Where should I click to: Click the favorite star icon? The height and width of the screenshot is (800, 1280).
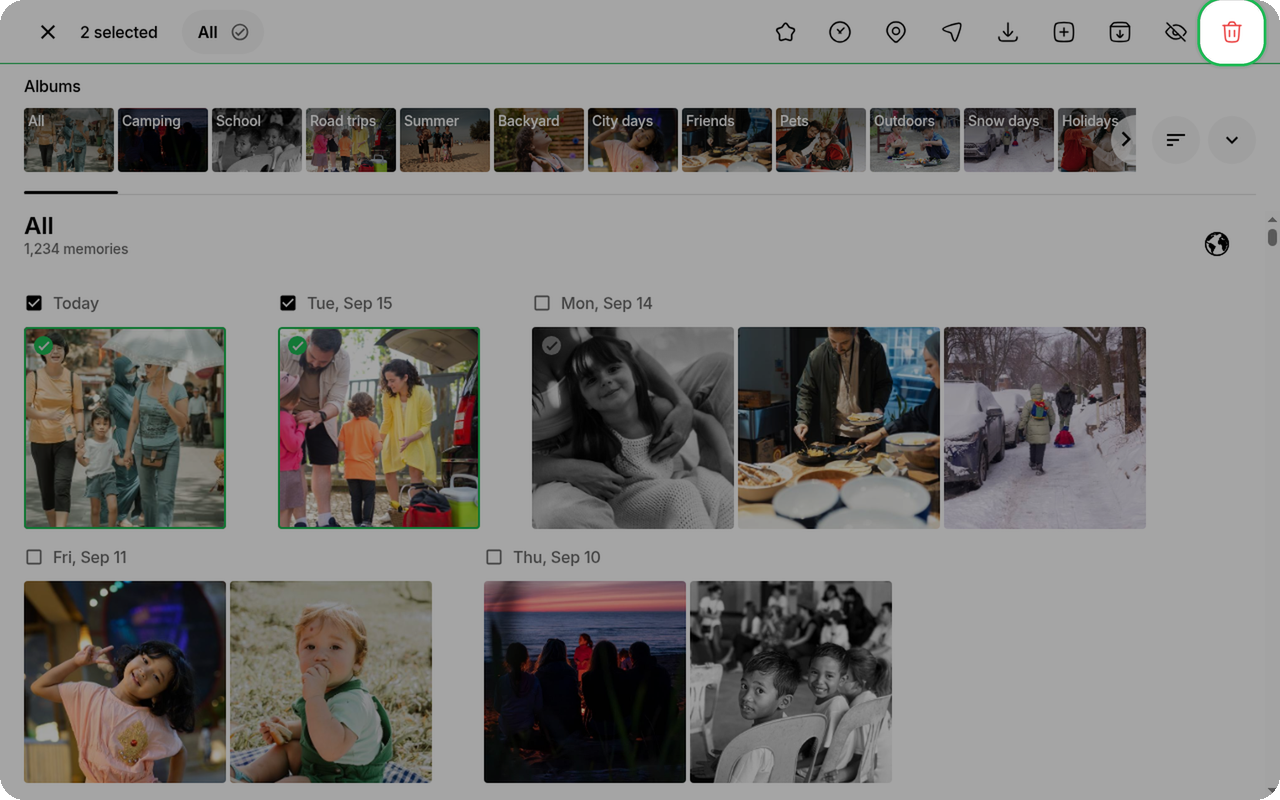tap(786, 32)
